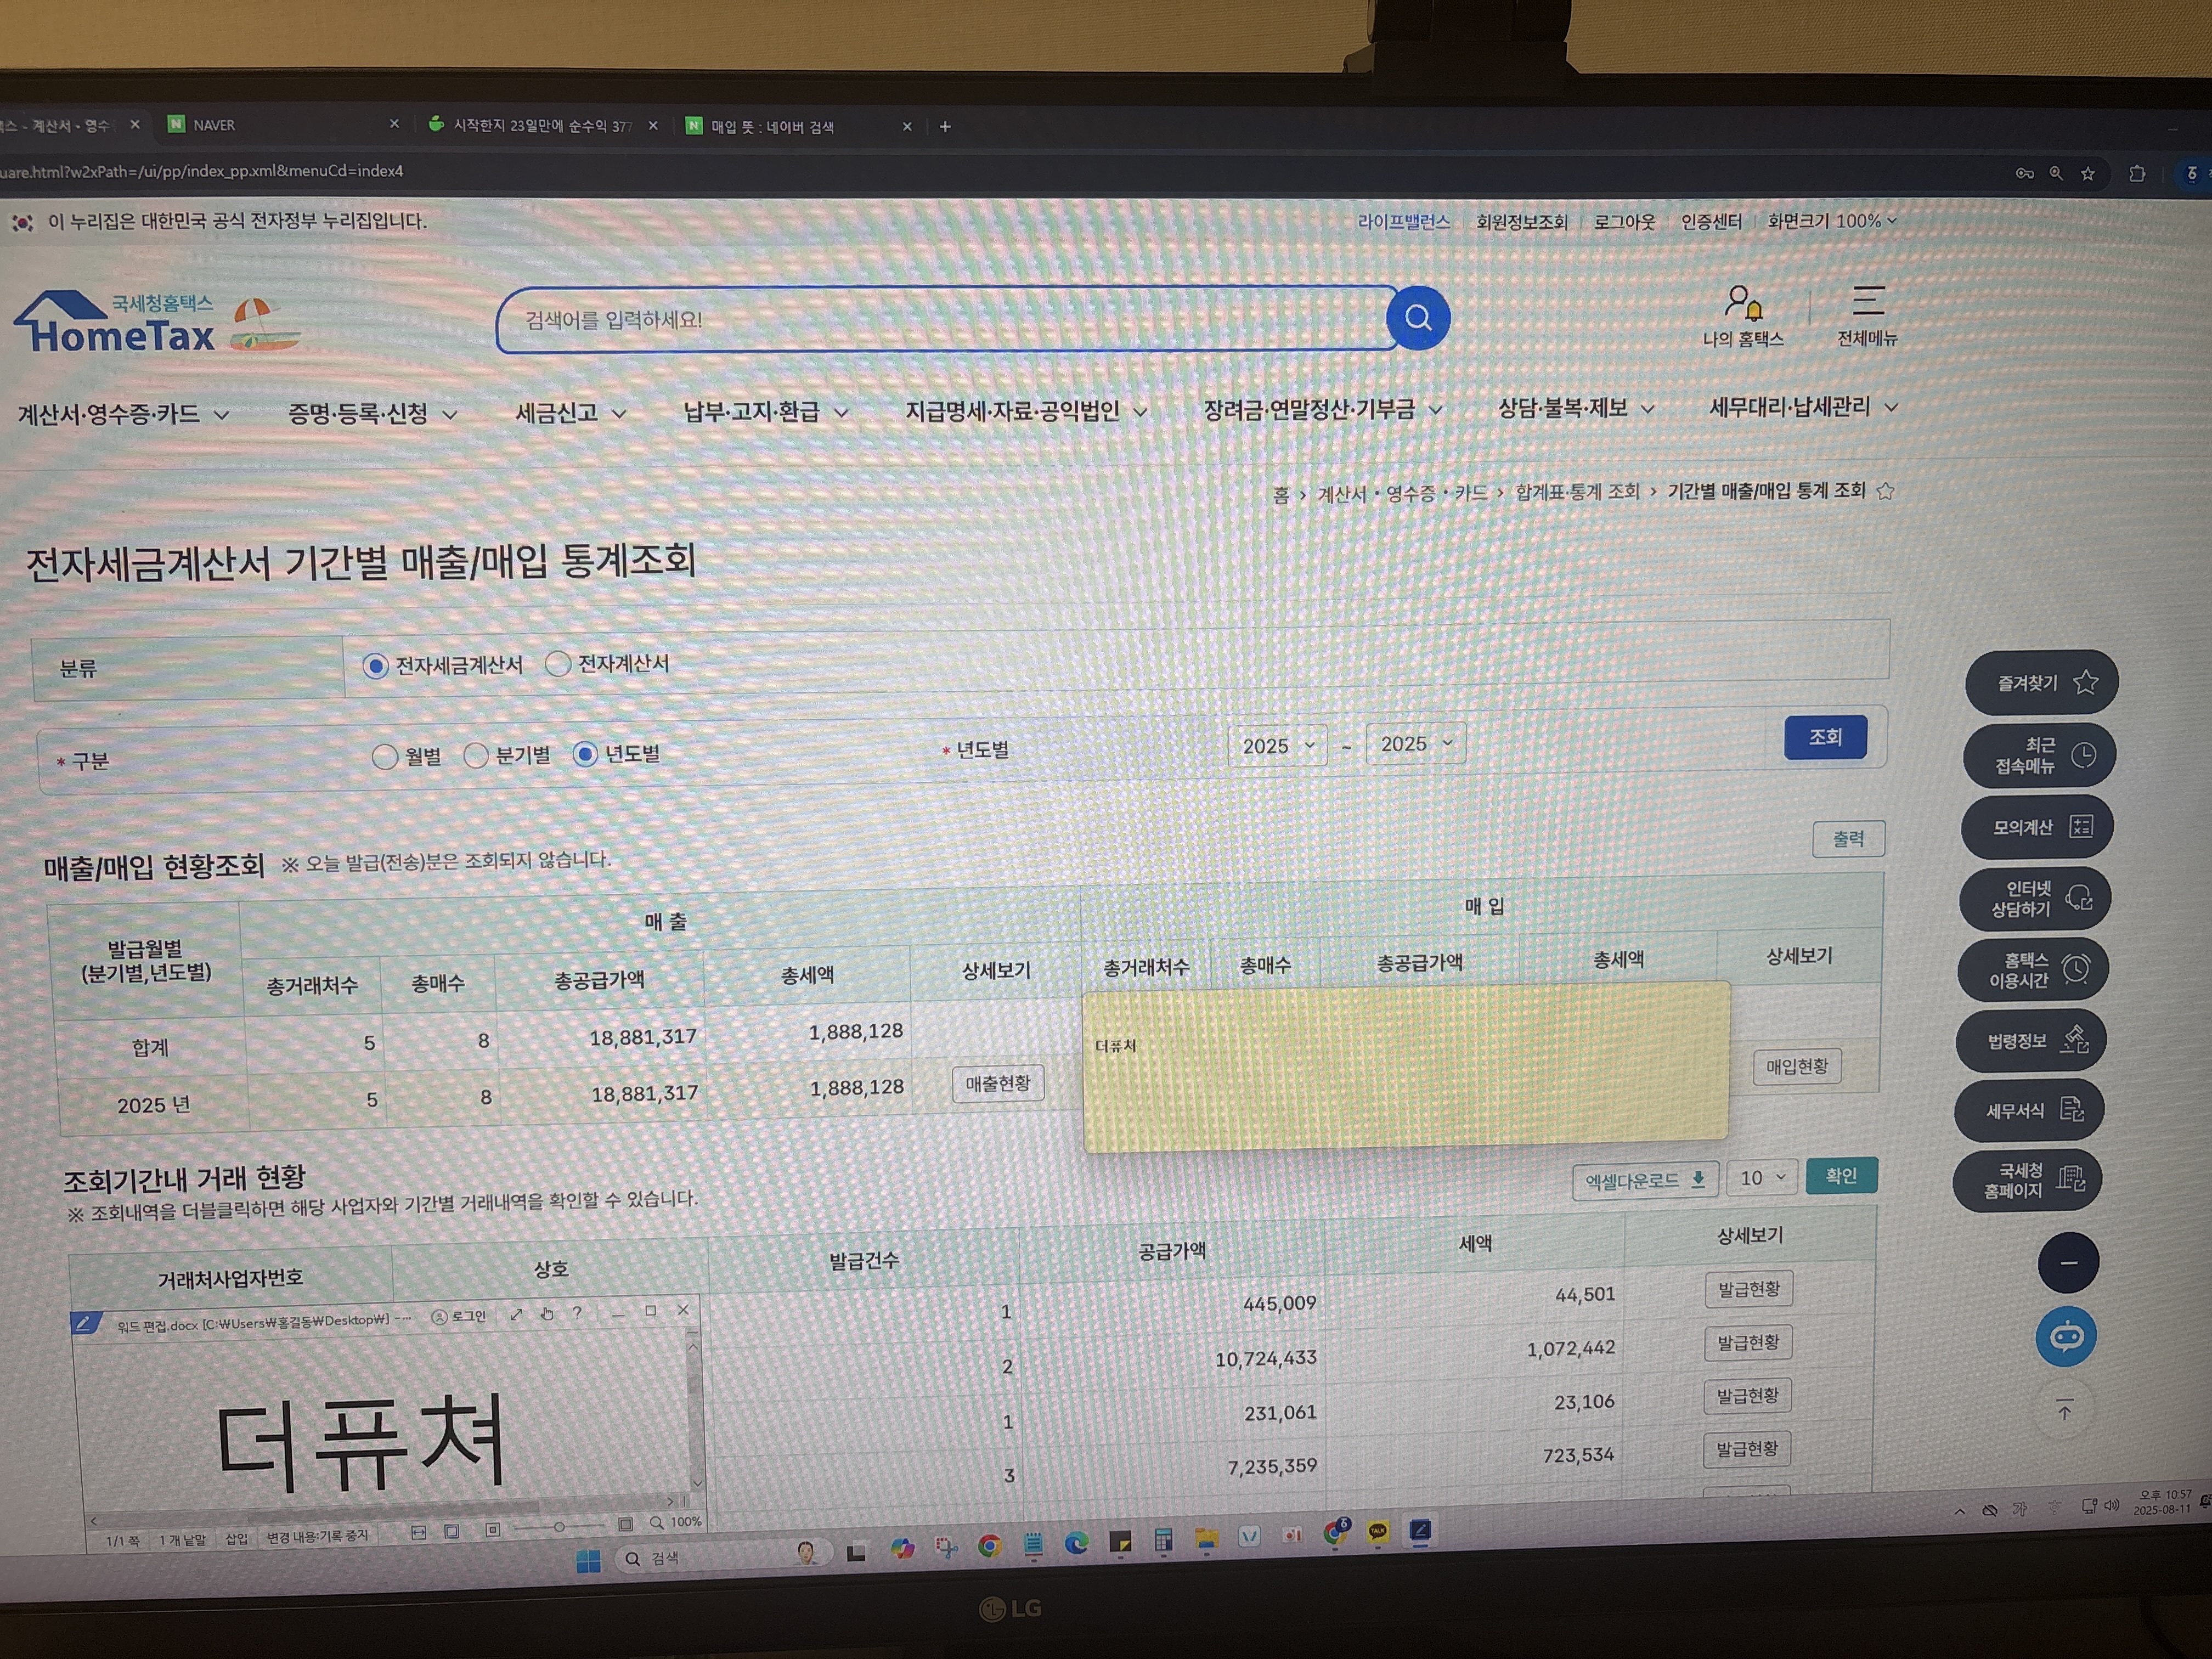2212x1659 pixels.
Task: Select 월별 period option
Action: (x=385, y=757)
